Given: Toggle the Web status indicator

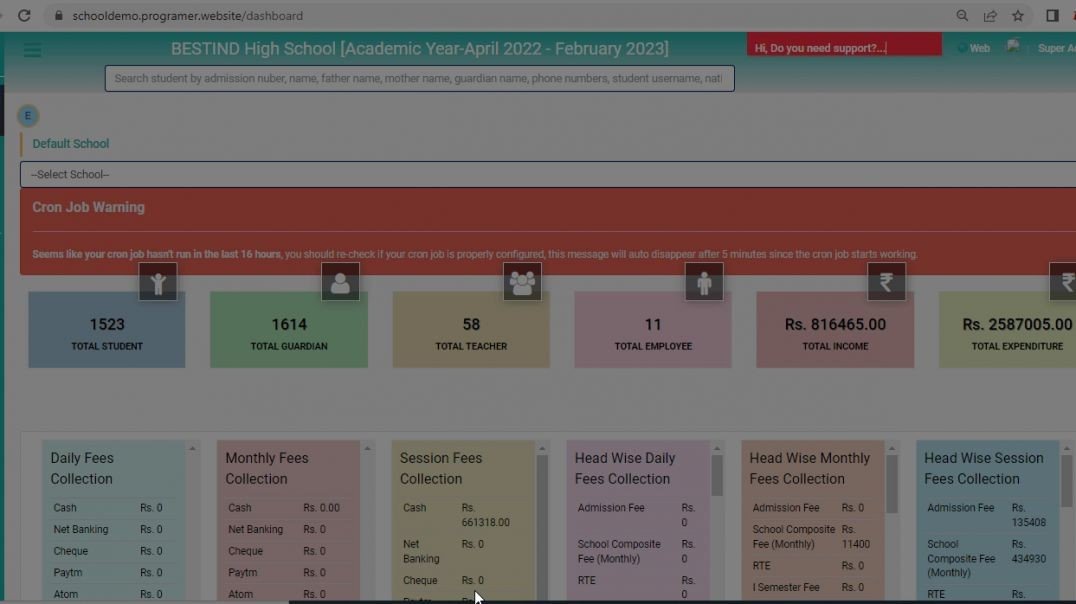Looking at the screenshot, I should (972, 47).
